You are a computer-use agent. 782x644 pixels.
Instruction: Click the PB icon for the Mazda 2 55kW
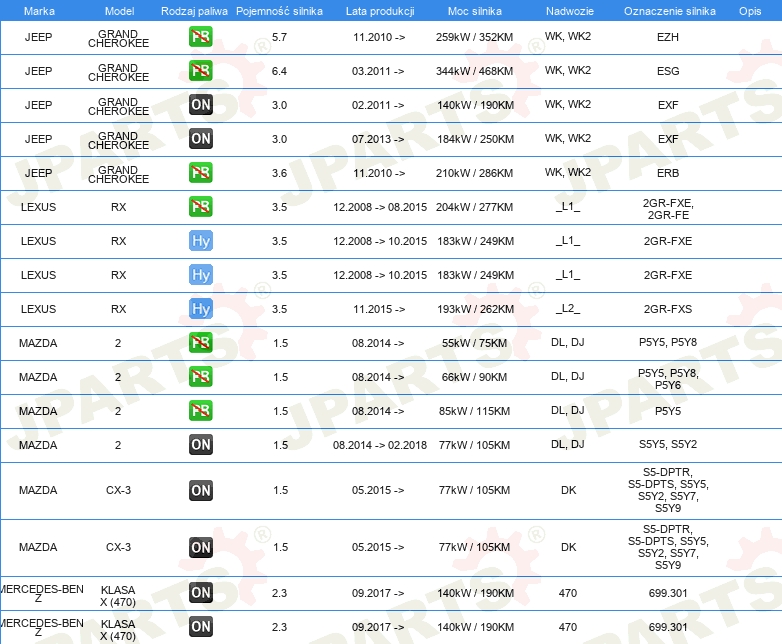click(x=201, y=343)
